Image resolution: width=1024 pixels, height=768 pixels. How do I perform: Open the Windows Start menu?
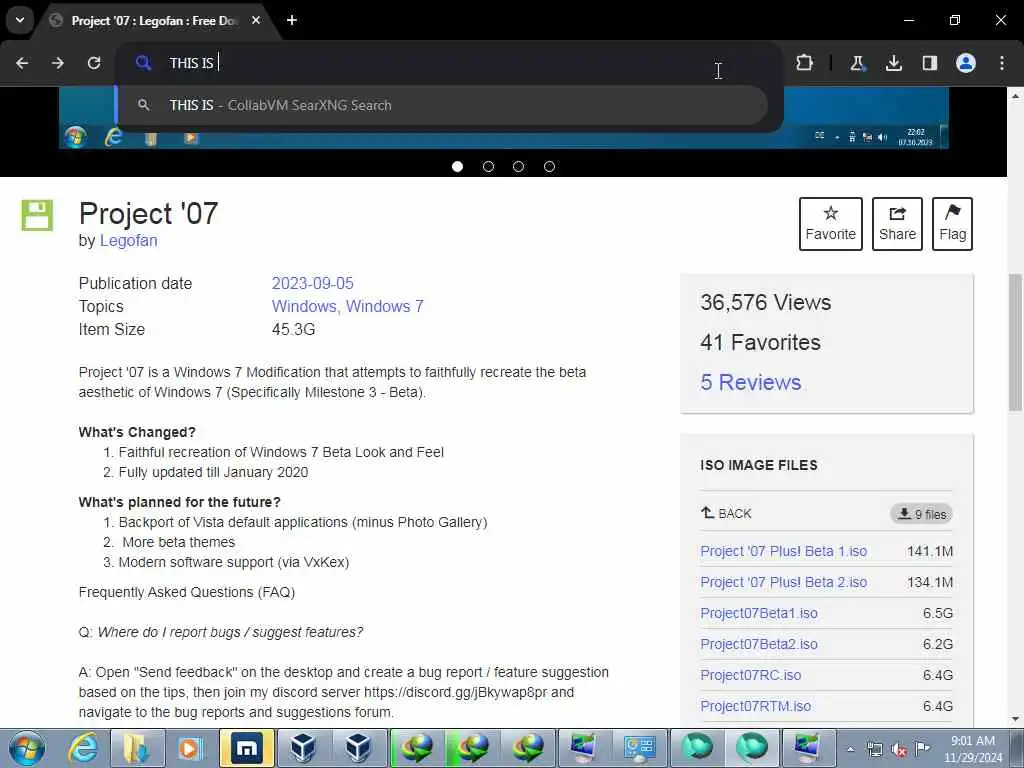point(26,748)
